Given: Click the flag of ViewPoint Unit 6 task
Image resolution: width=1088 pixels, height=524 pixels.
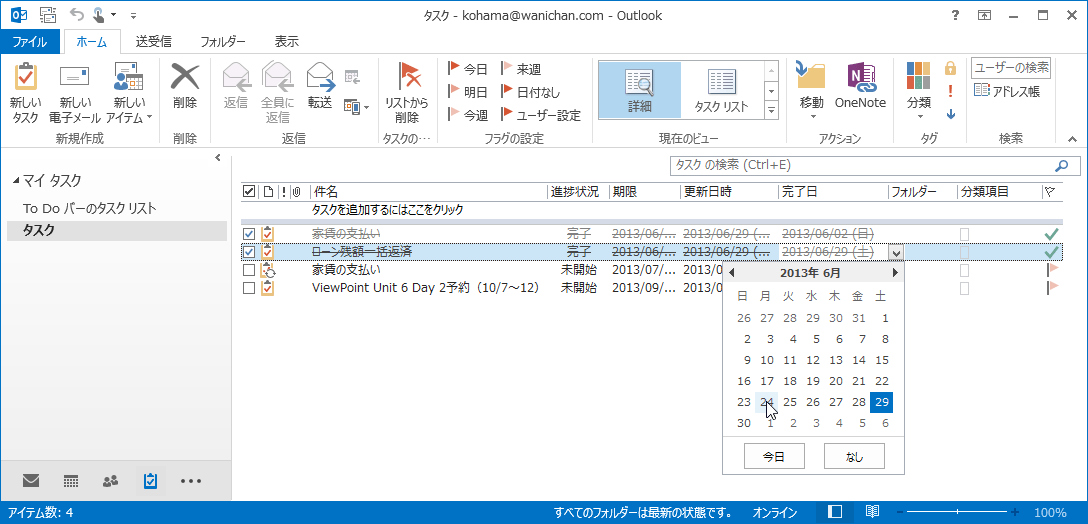Looking at the screenshot, I should [1053, 287].
